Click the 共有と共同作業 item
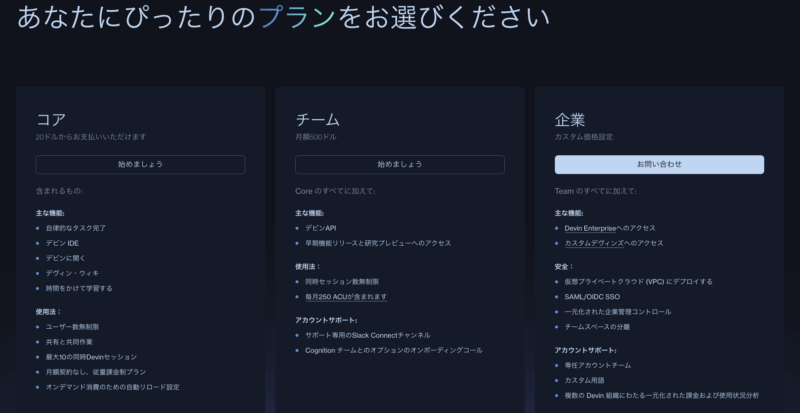800x413 pixels. (x=69, y=342)
